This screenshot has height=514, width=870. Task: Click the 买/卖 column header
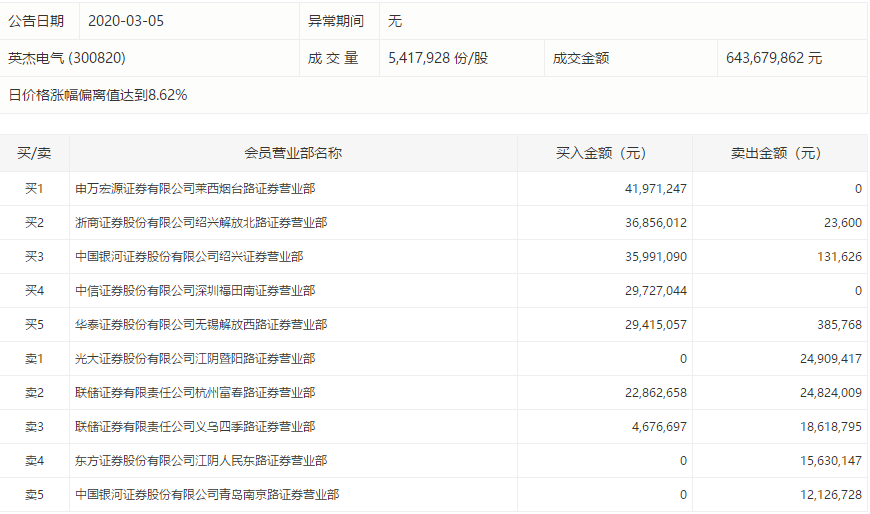tap(34, 153)
